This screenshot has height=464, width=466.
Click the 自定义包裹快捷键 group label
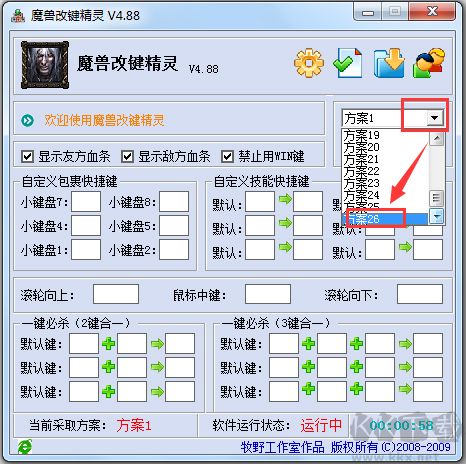69,182
